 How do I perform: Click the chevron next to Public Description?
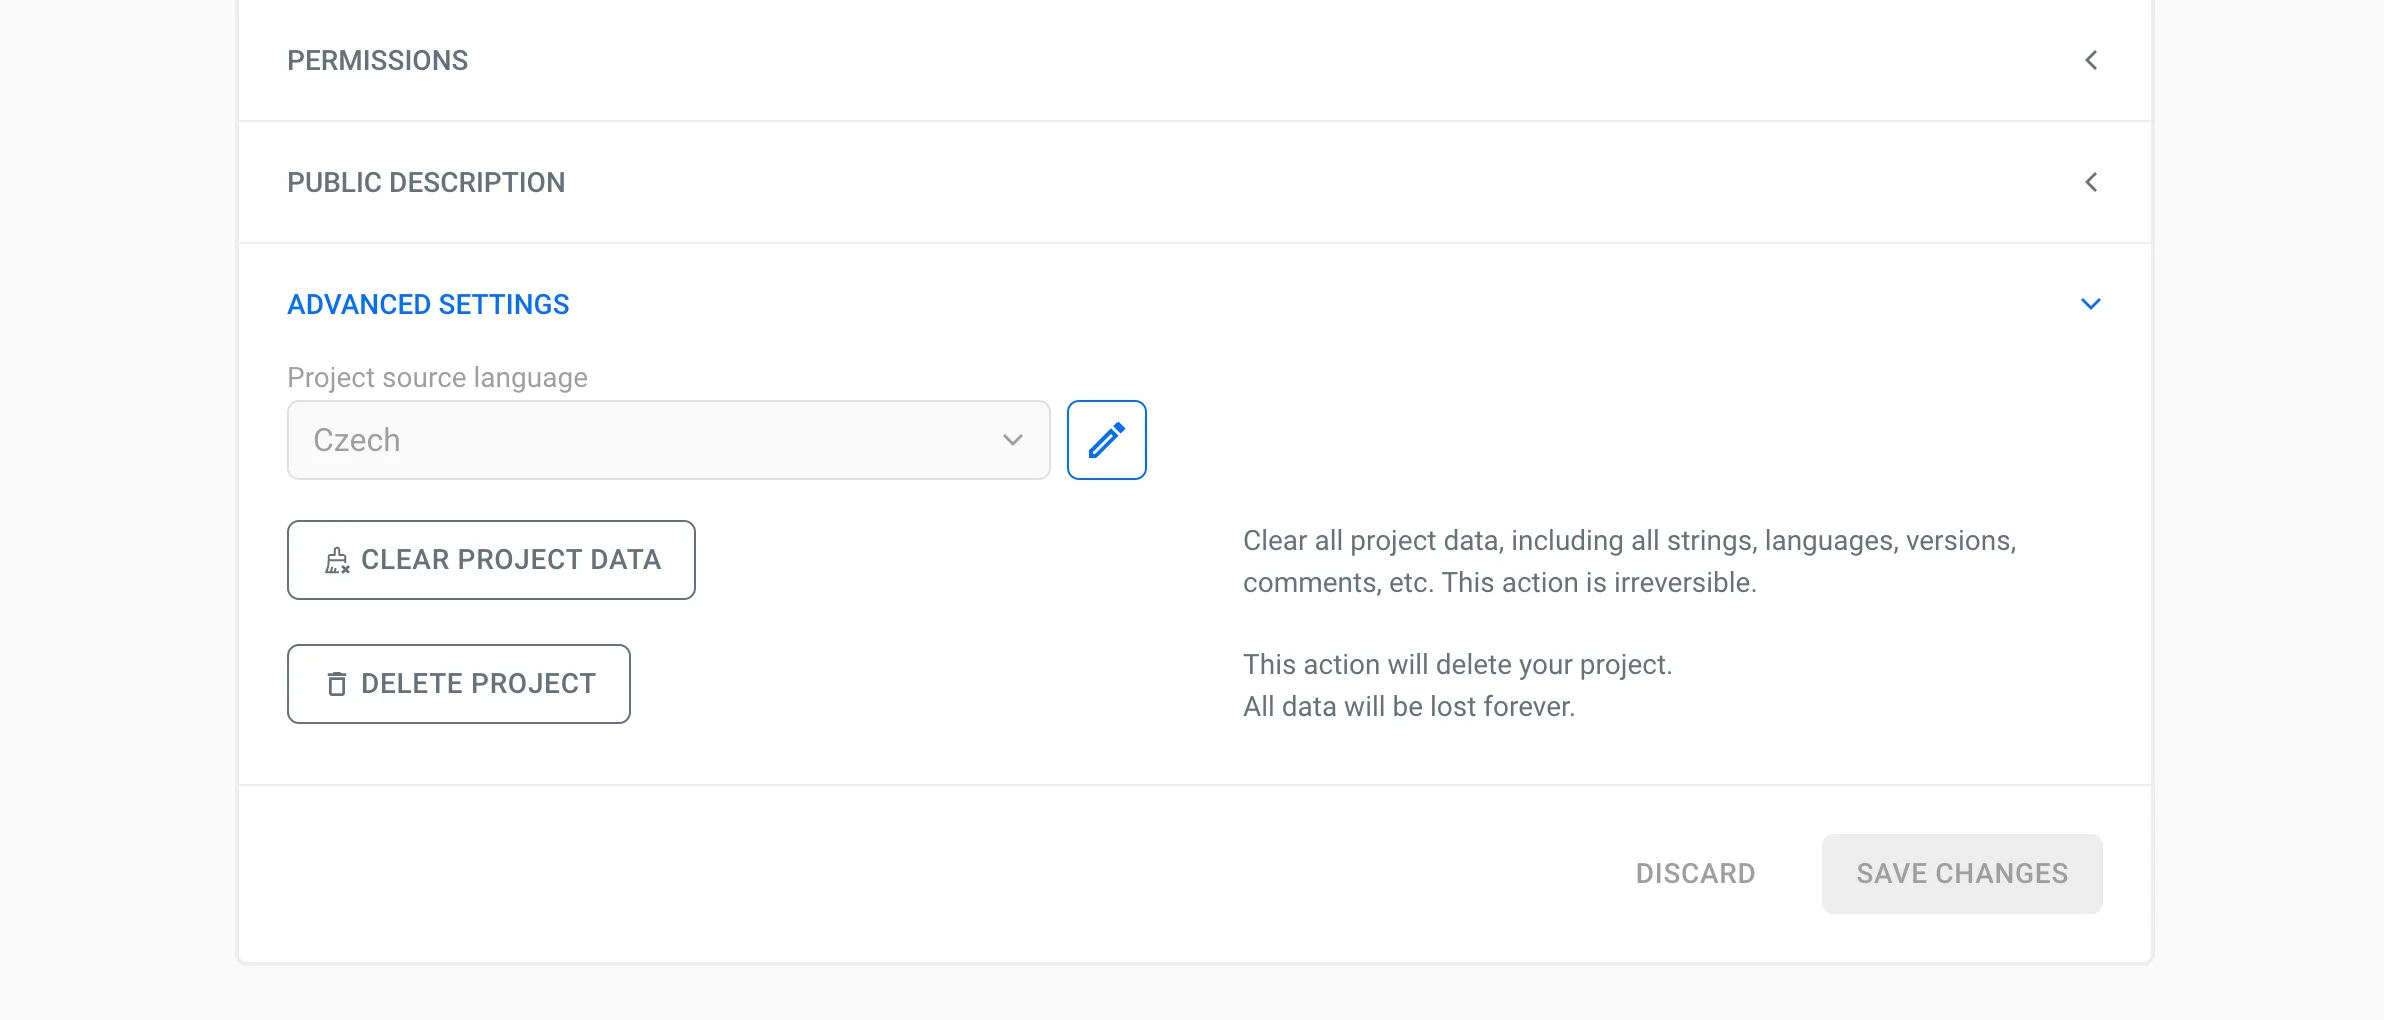[x=2093, y=183]
